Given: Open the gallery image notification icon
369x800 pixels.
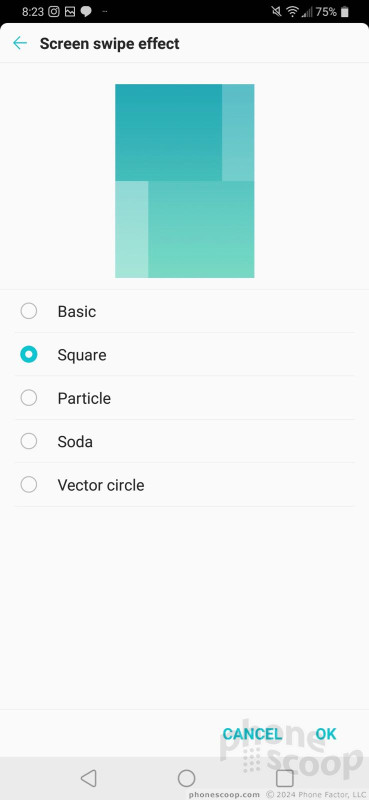Looking at the screenshot, I should (70, 11).
